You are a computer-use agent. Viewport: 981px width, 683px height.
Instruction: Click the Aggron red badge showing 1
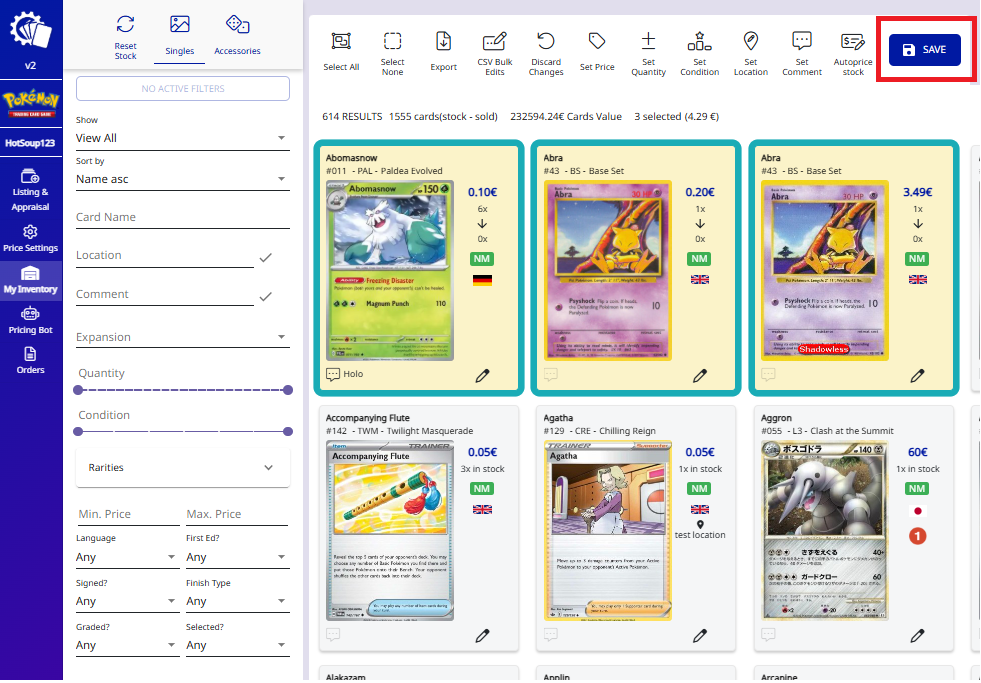[917, 536]
